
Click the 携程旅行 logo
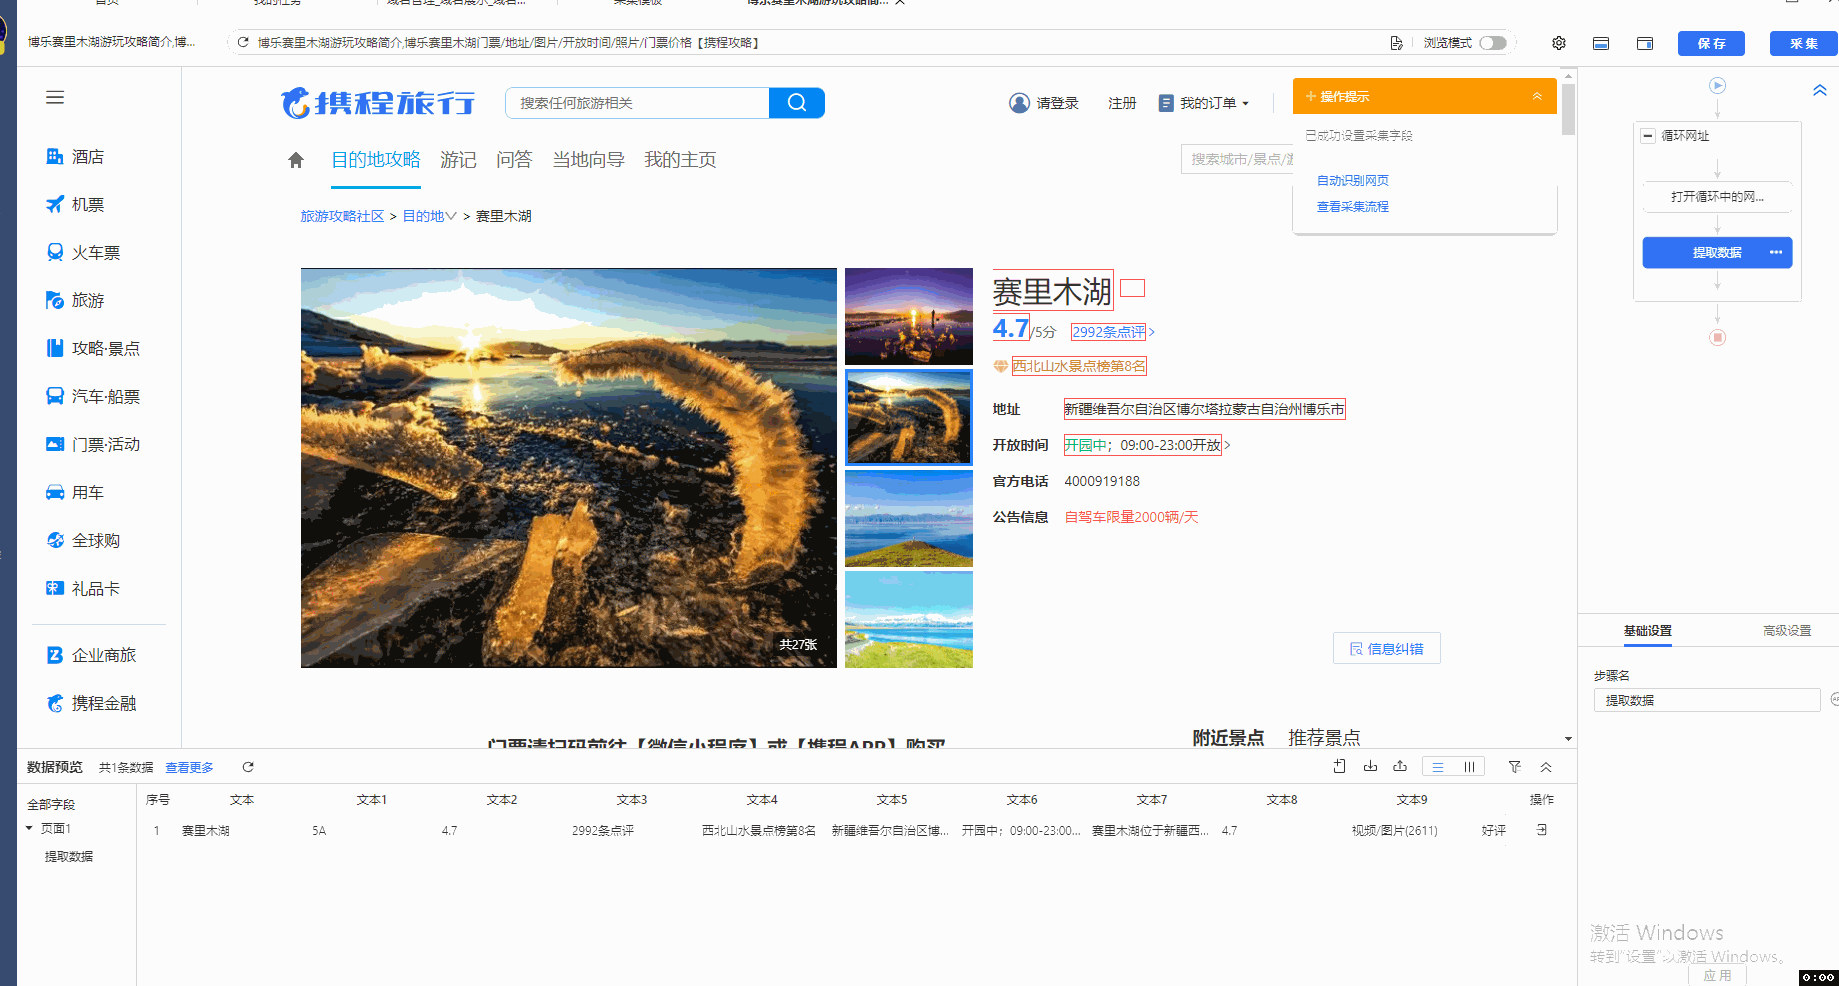[x=378, y=102]
